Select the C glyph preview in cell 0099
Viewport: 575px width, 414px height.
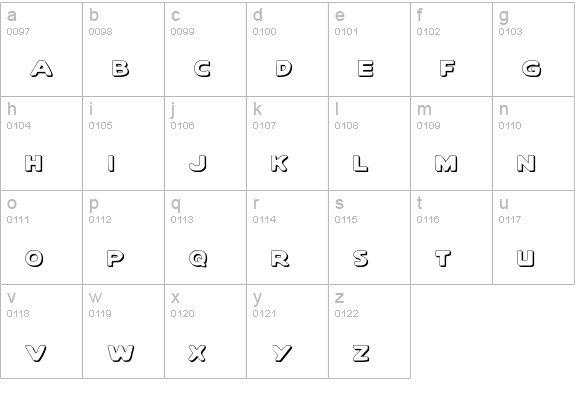click(202, 69)
